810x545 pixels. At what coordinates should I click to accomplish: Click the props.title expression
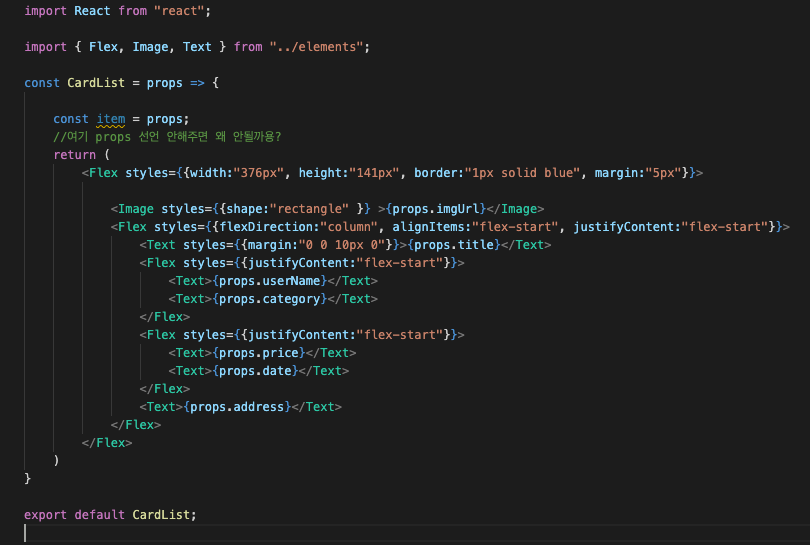pos(454,245)
